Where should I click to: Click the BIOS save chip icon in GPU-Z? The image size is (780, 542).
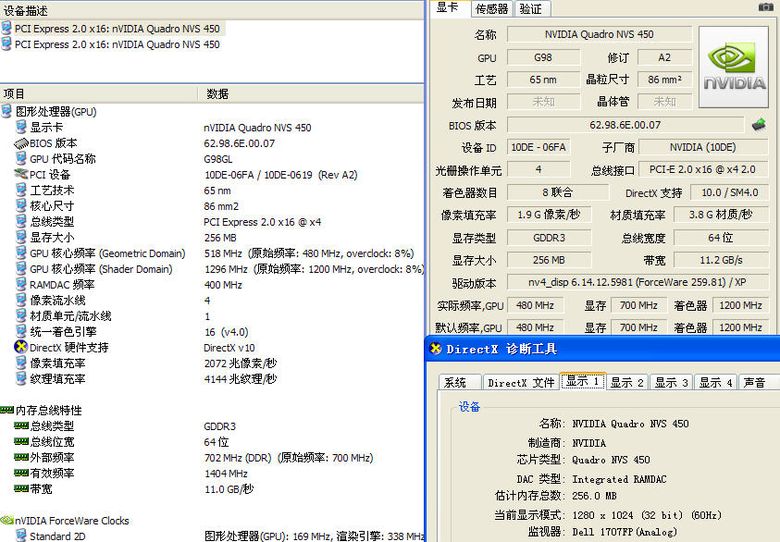(759, 124)
